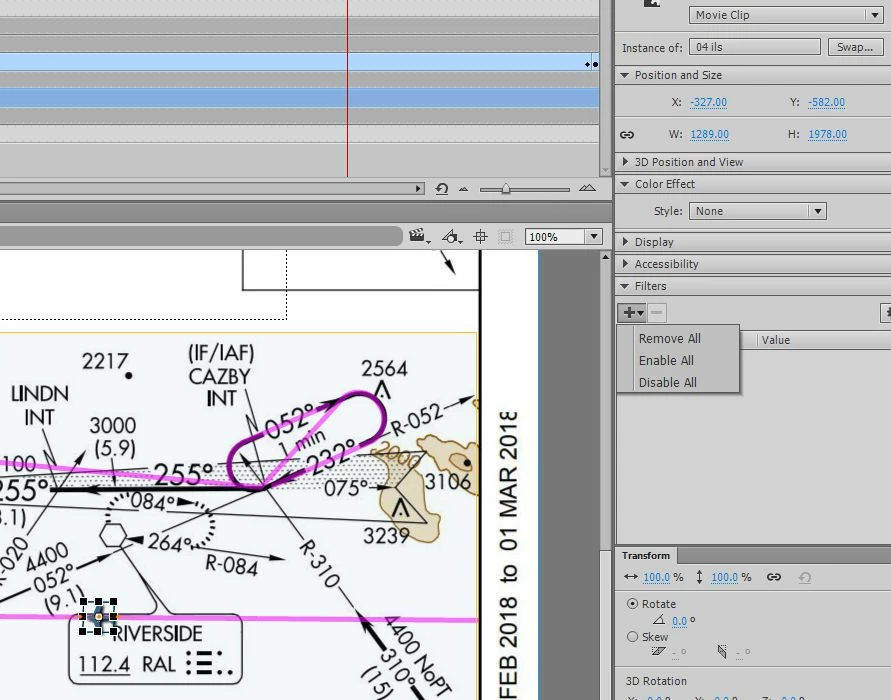Click the stage vertical scrollbar up arrow

pos(605,257)
